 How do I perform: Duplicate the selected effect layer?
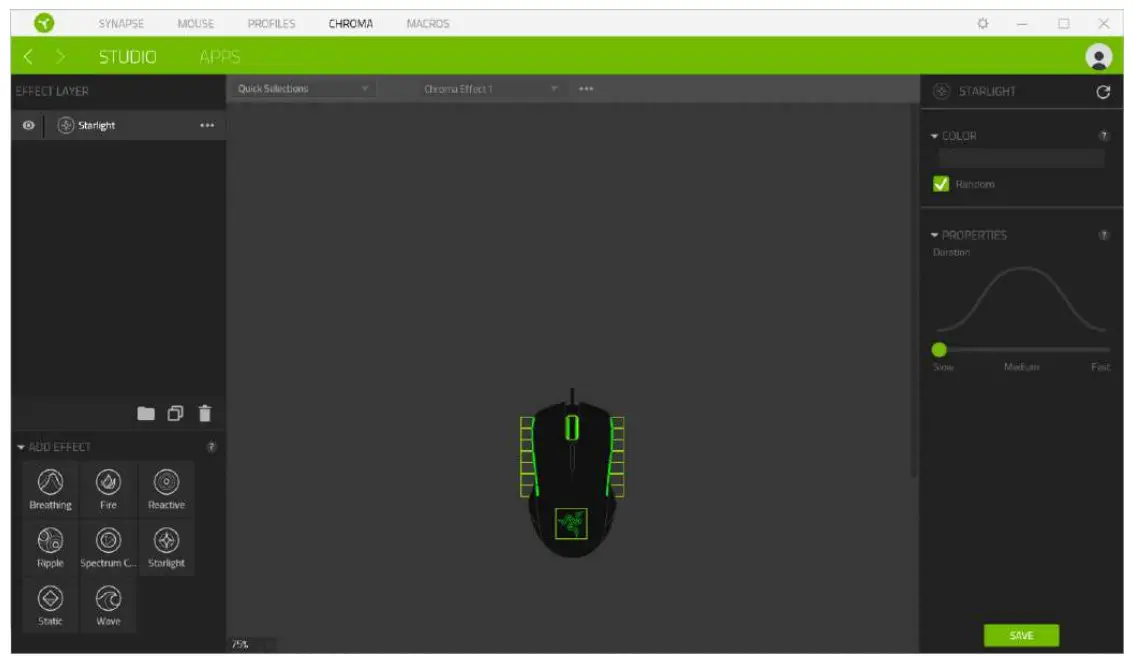pos(176,413)
